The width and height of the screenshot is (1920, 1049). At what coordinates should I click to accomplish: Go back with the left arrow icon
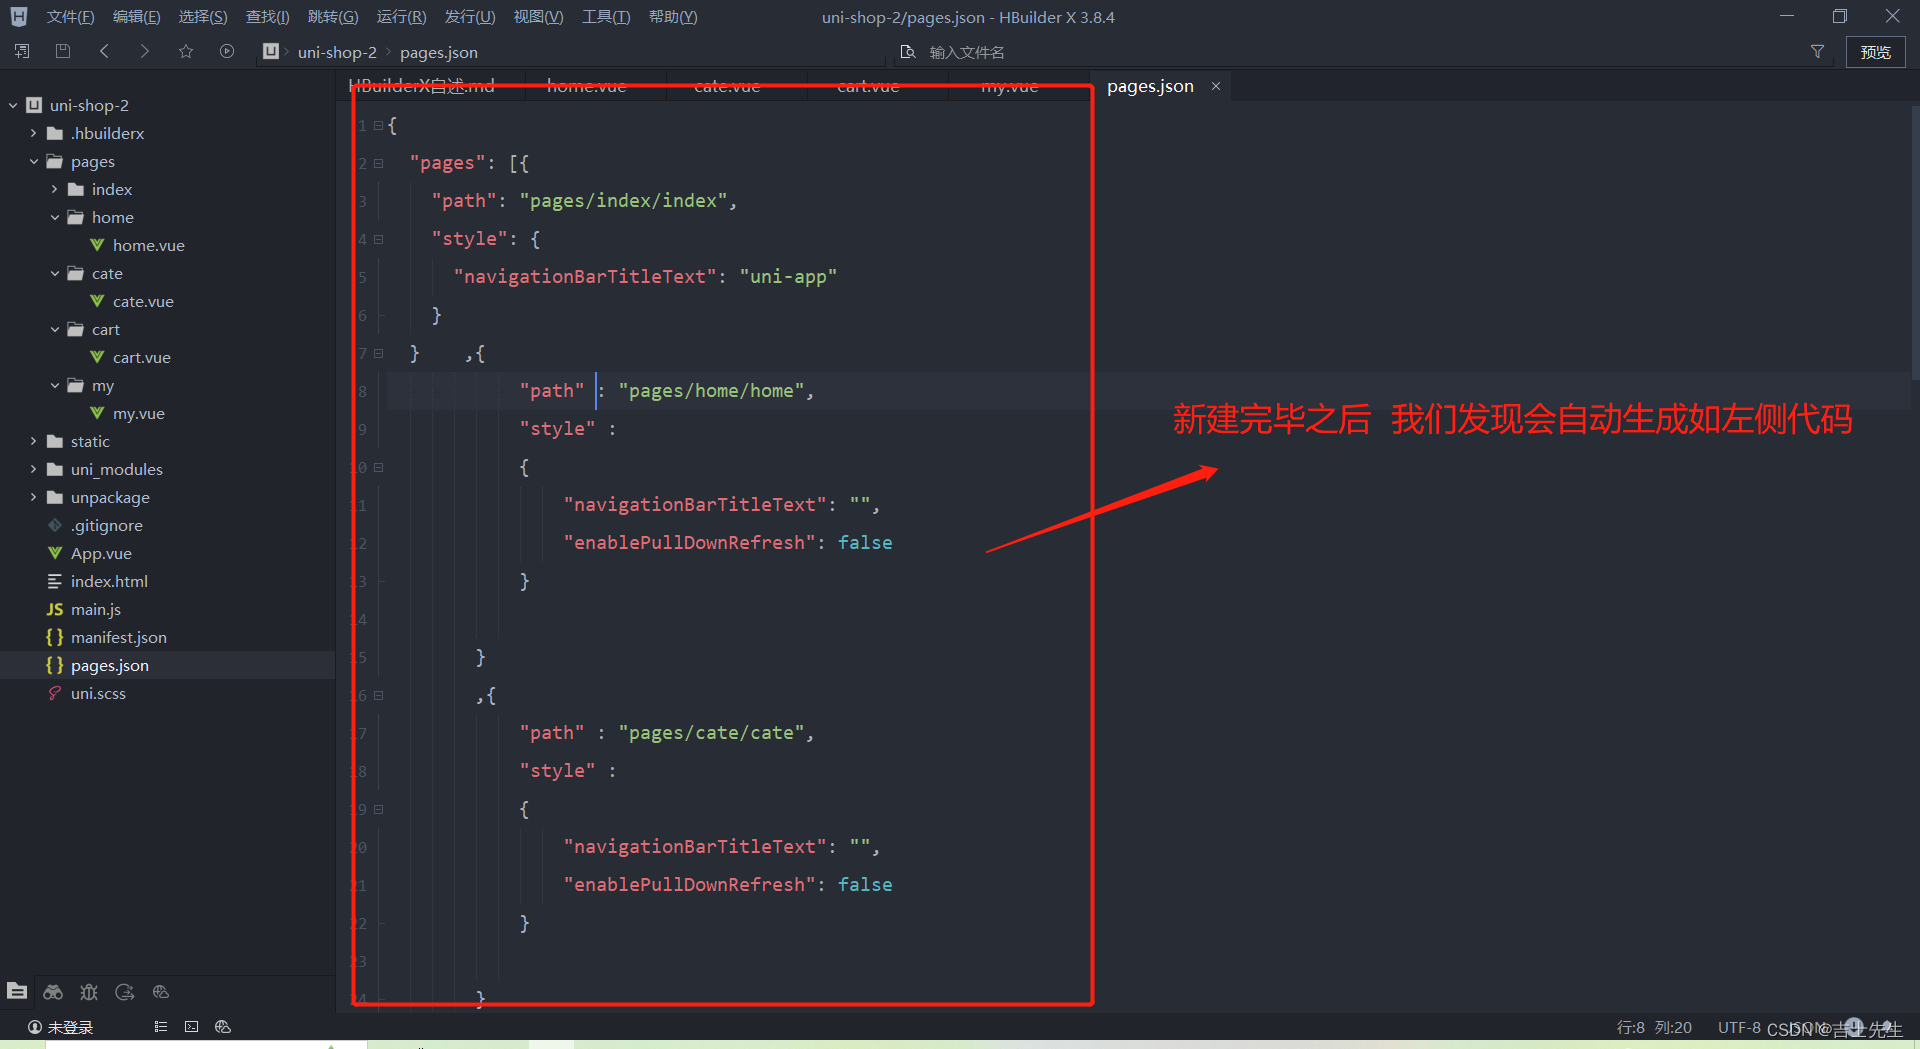[x=104, y=51]
